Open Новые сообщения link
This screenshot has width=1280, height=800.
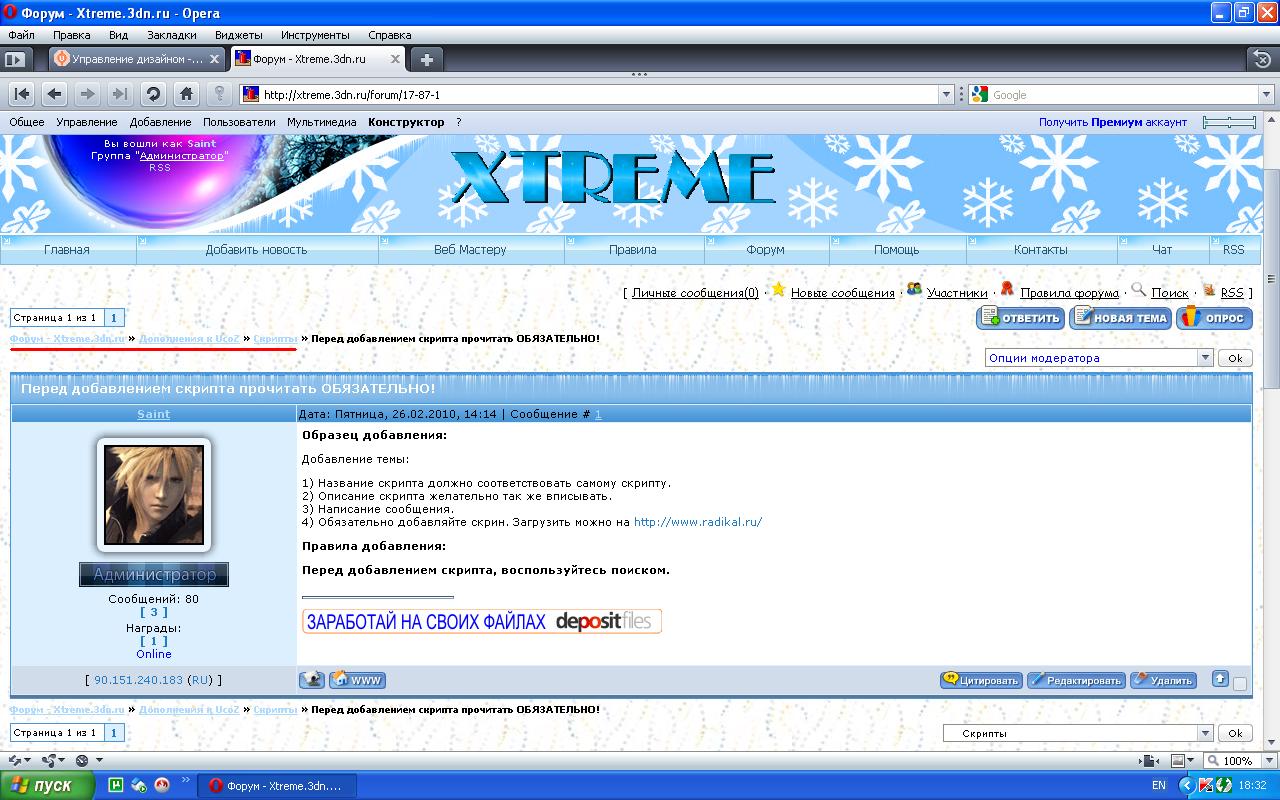[842, 293]
